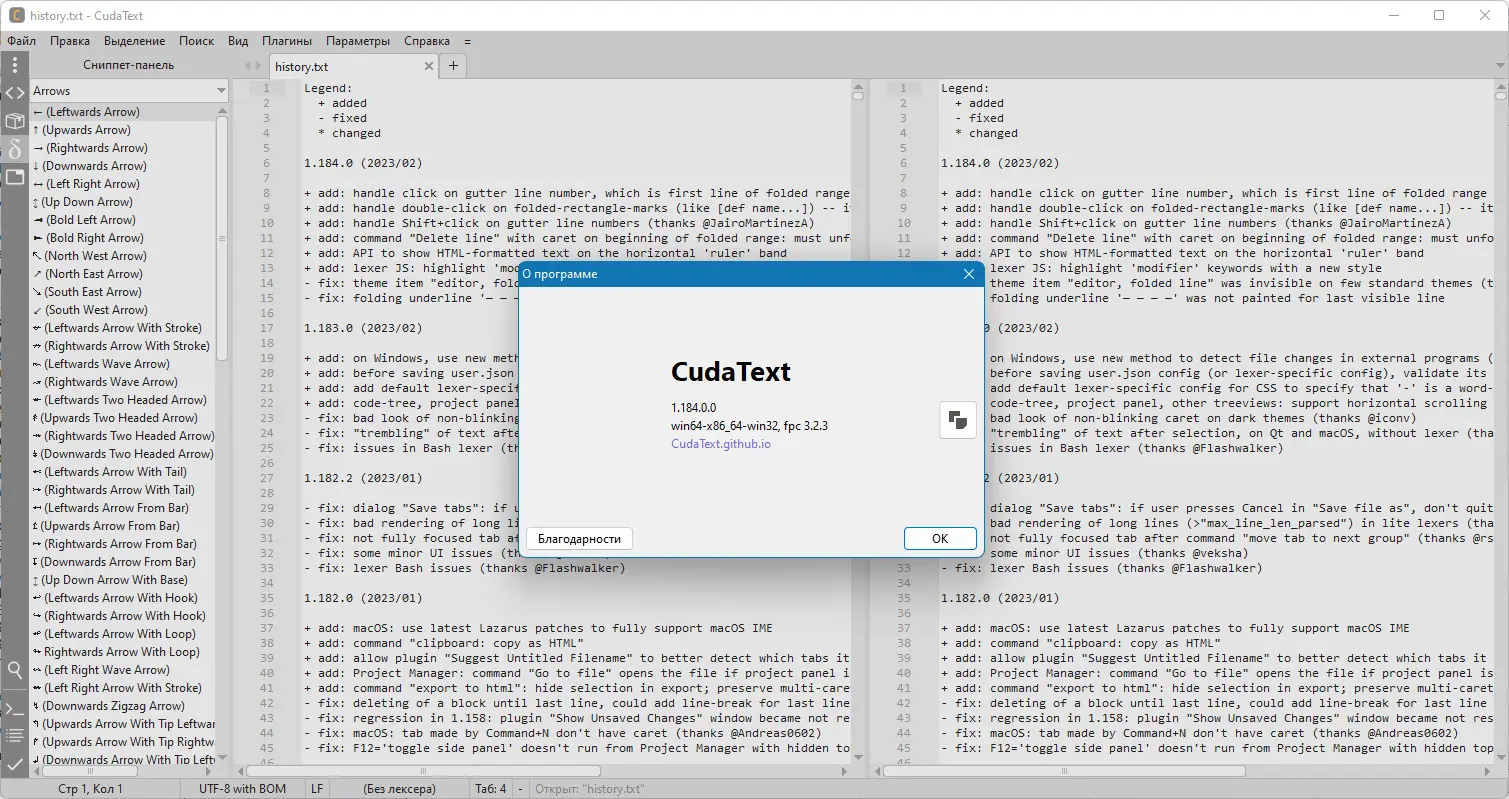Click right editor vertical scrollbar thumb
1509x799 pixels.
pyautogui.click(x=1500, y=95)
